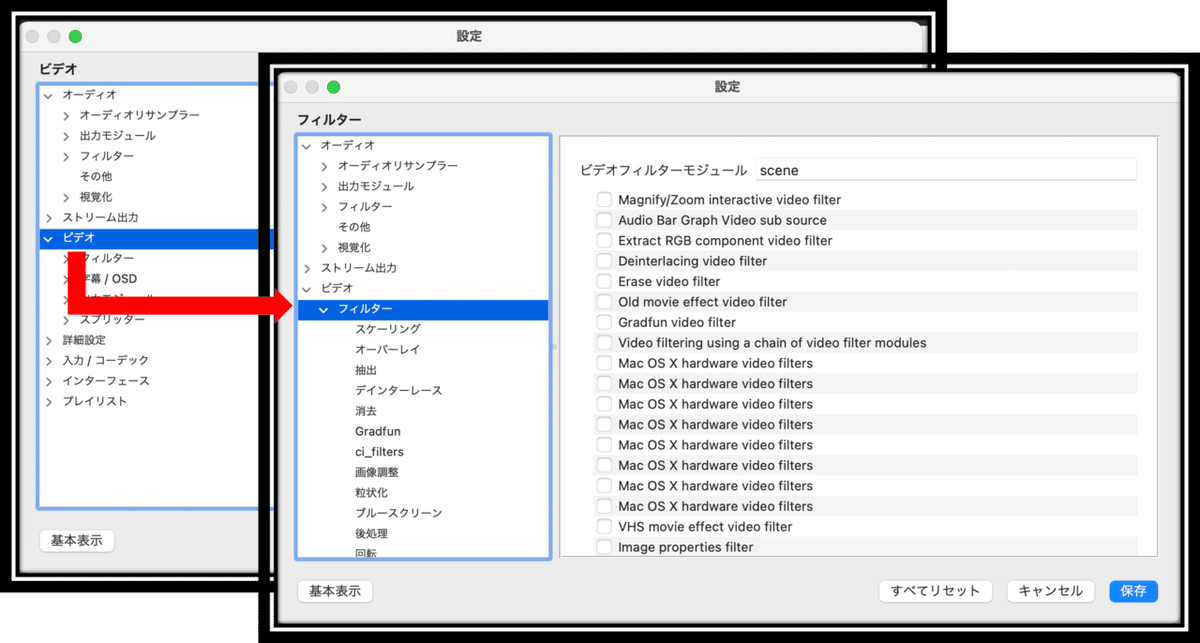The image size is (1200, 643).
Task: Select 消去 tree item
Action: click(366, 411)
